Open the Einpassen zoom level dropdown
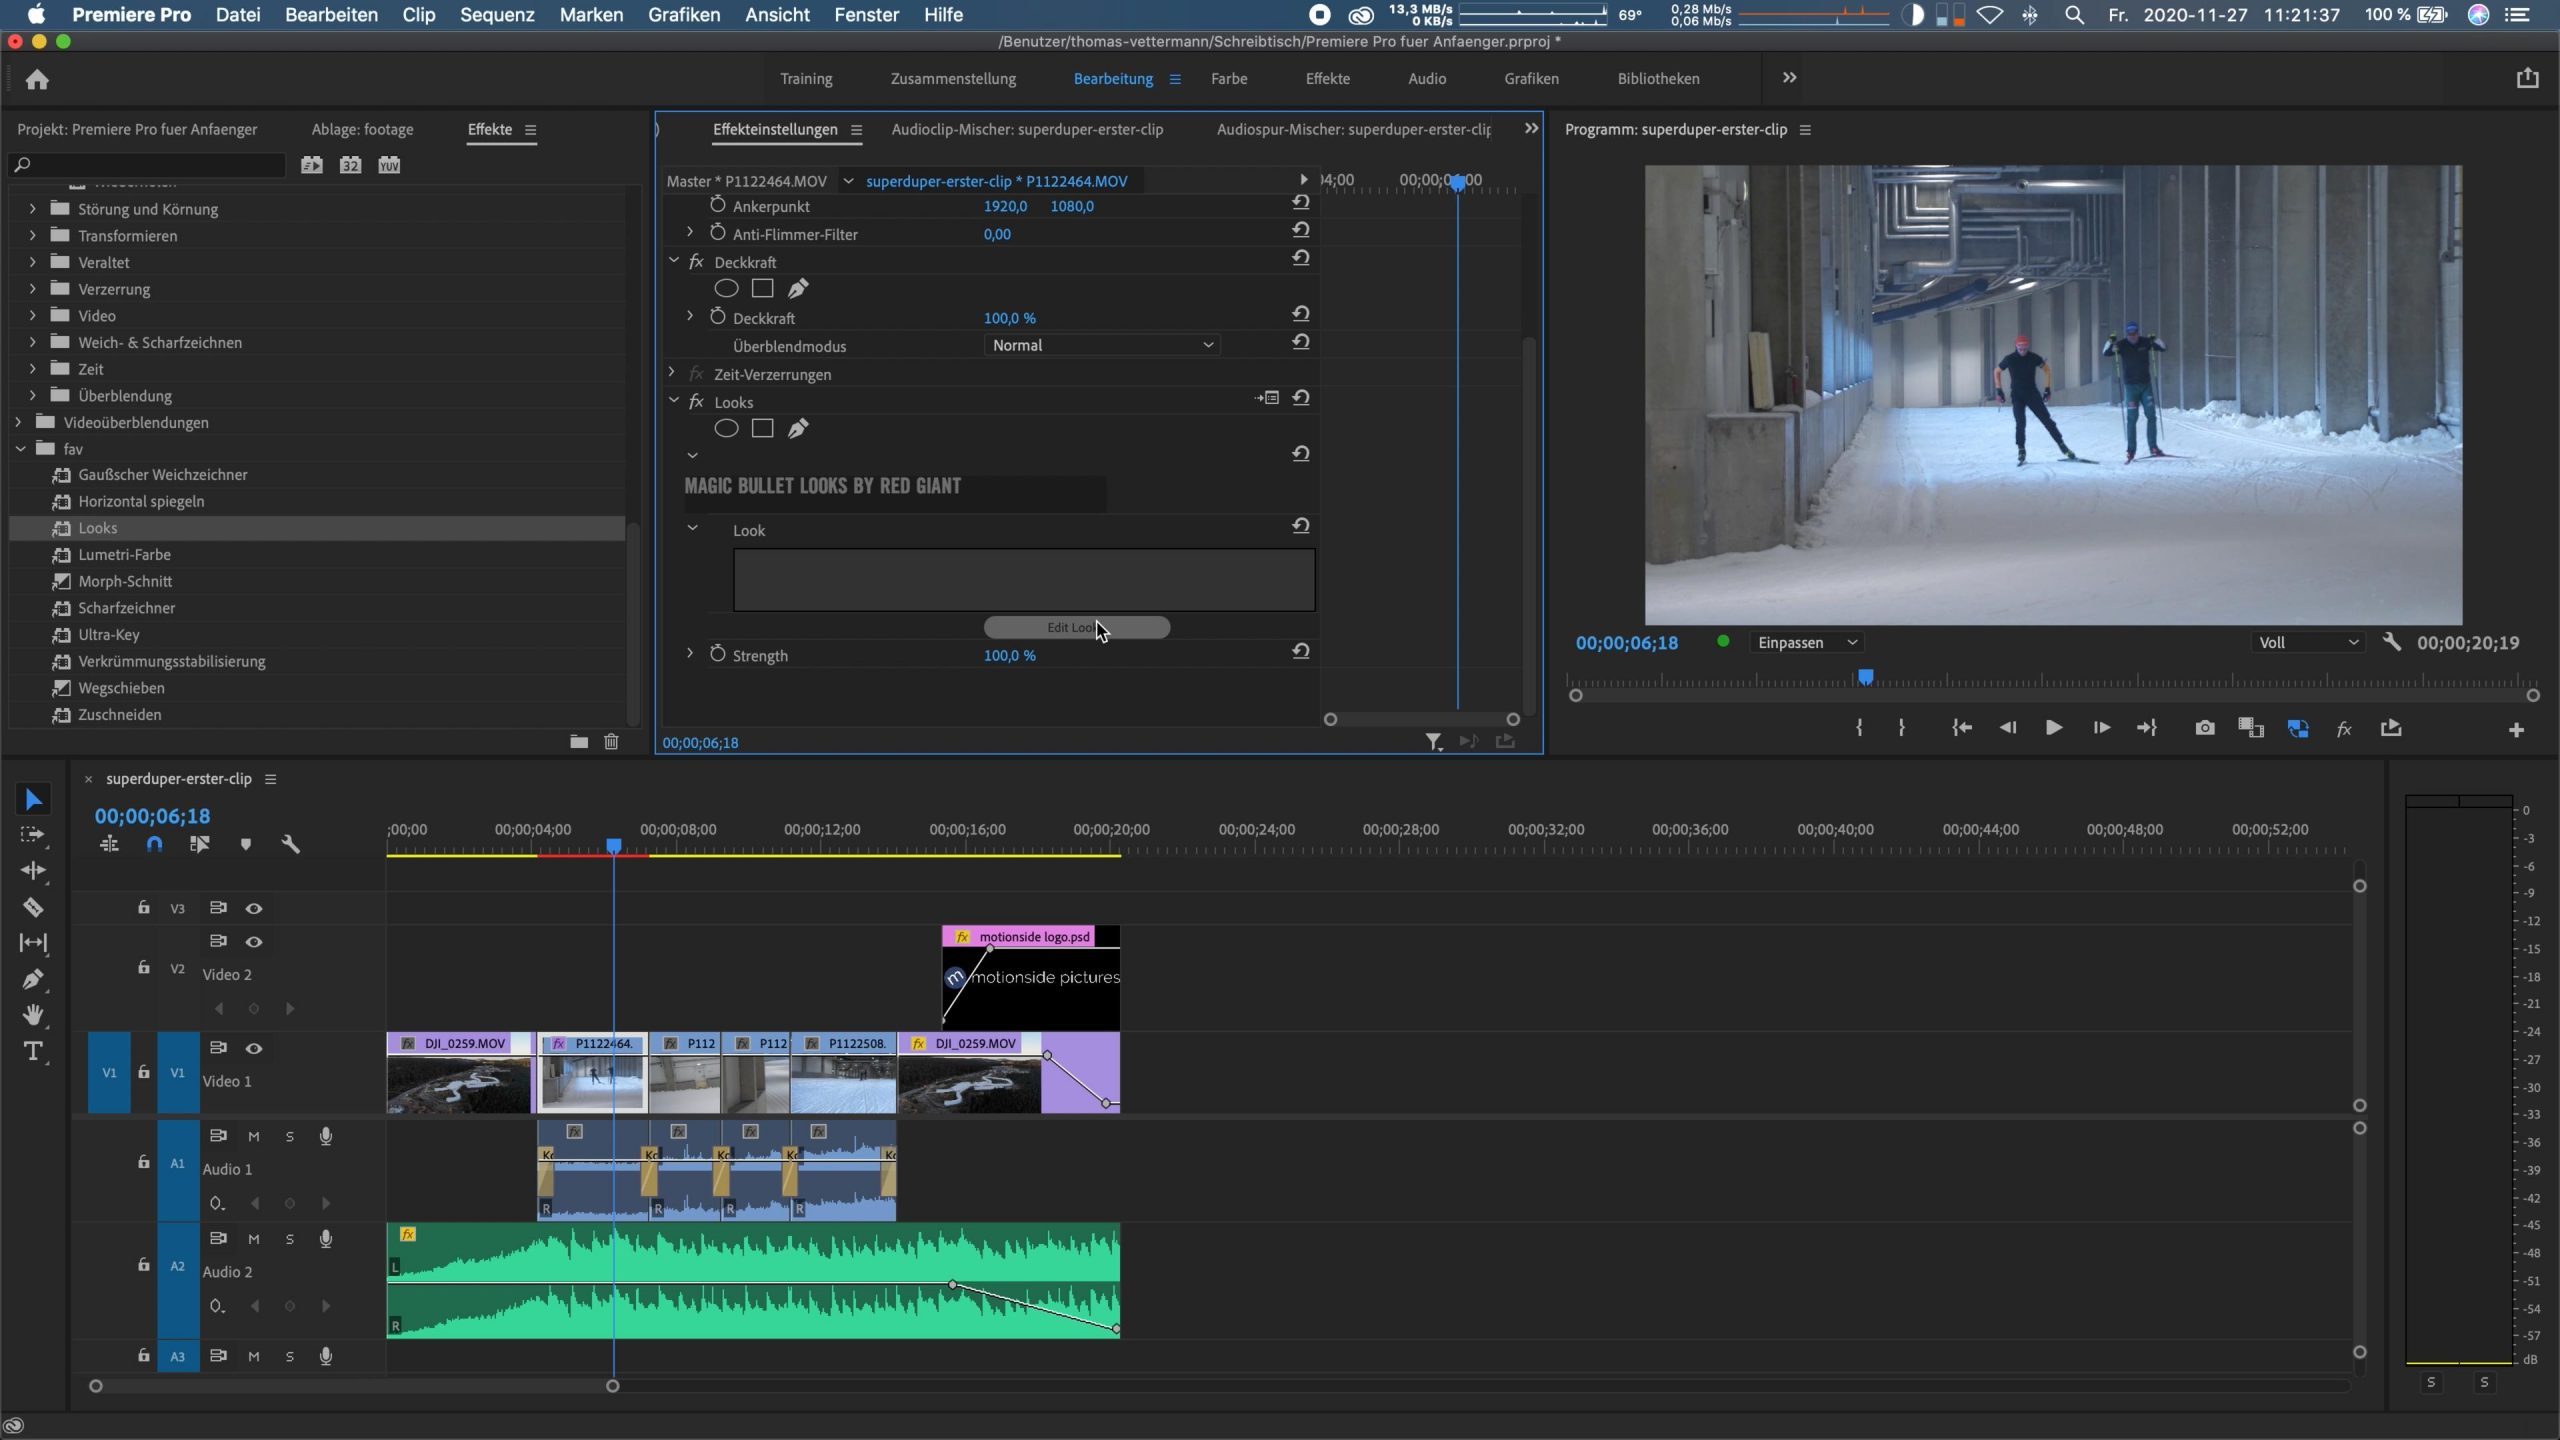The image size is (2560, 1440). click(x=1807, y=642)
